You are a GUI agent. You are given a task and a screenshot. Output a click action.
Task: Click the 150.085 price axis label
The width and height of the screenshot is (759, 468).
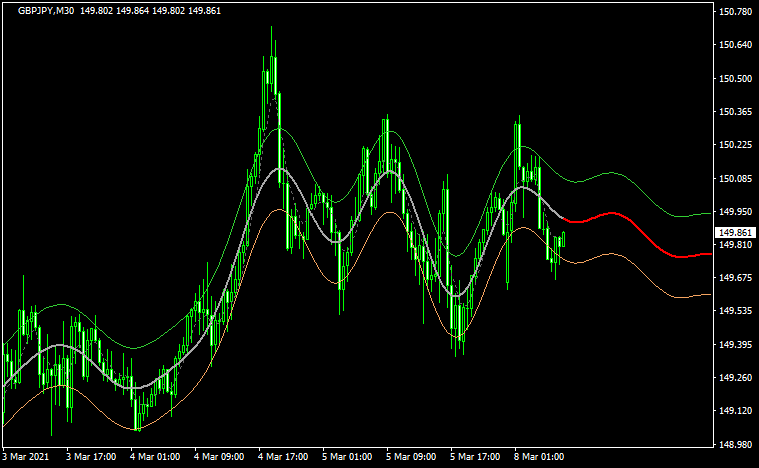pyautogui.click(x=735, y=179)
